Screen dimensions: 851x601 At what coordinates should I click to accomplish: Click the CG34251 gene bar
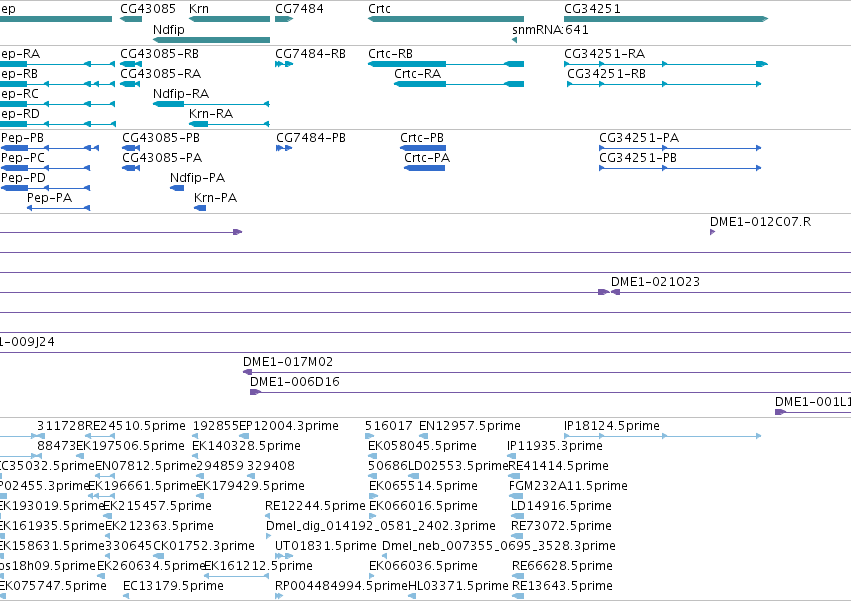point(666,19)
